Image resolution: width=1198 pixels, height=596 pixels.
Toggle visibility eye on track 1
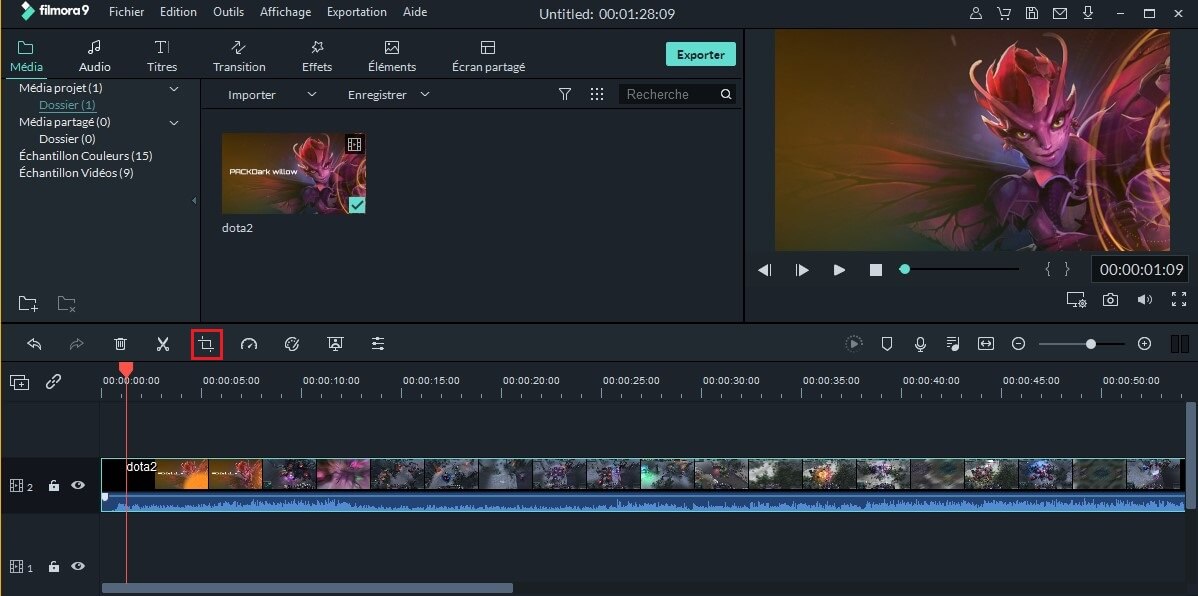coord(78,566)
